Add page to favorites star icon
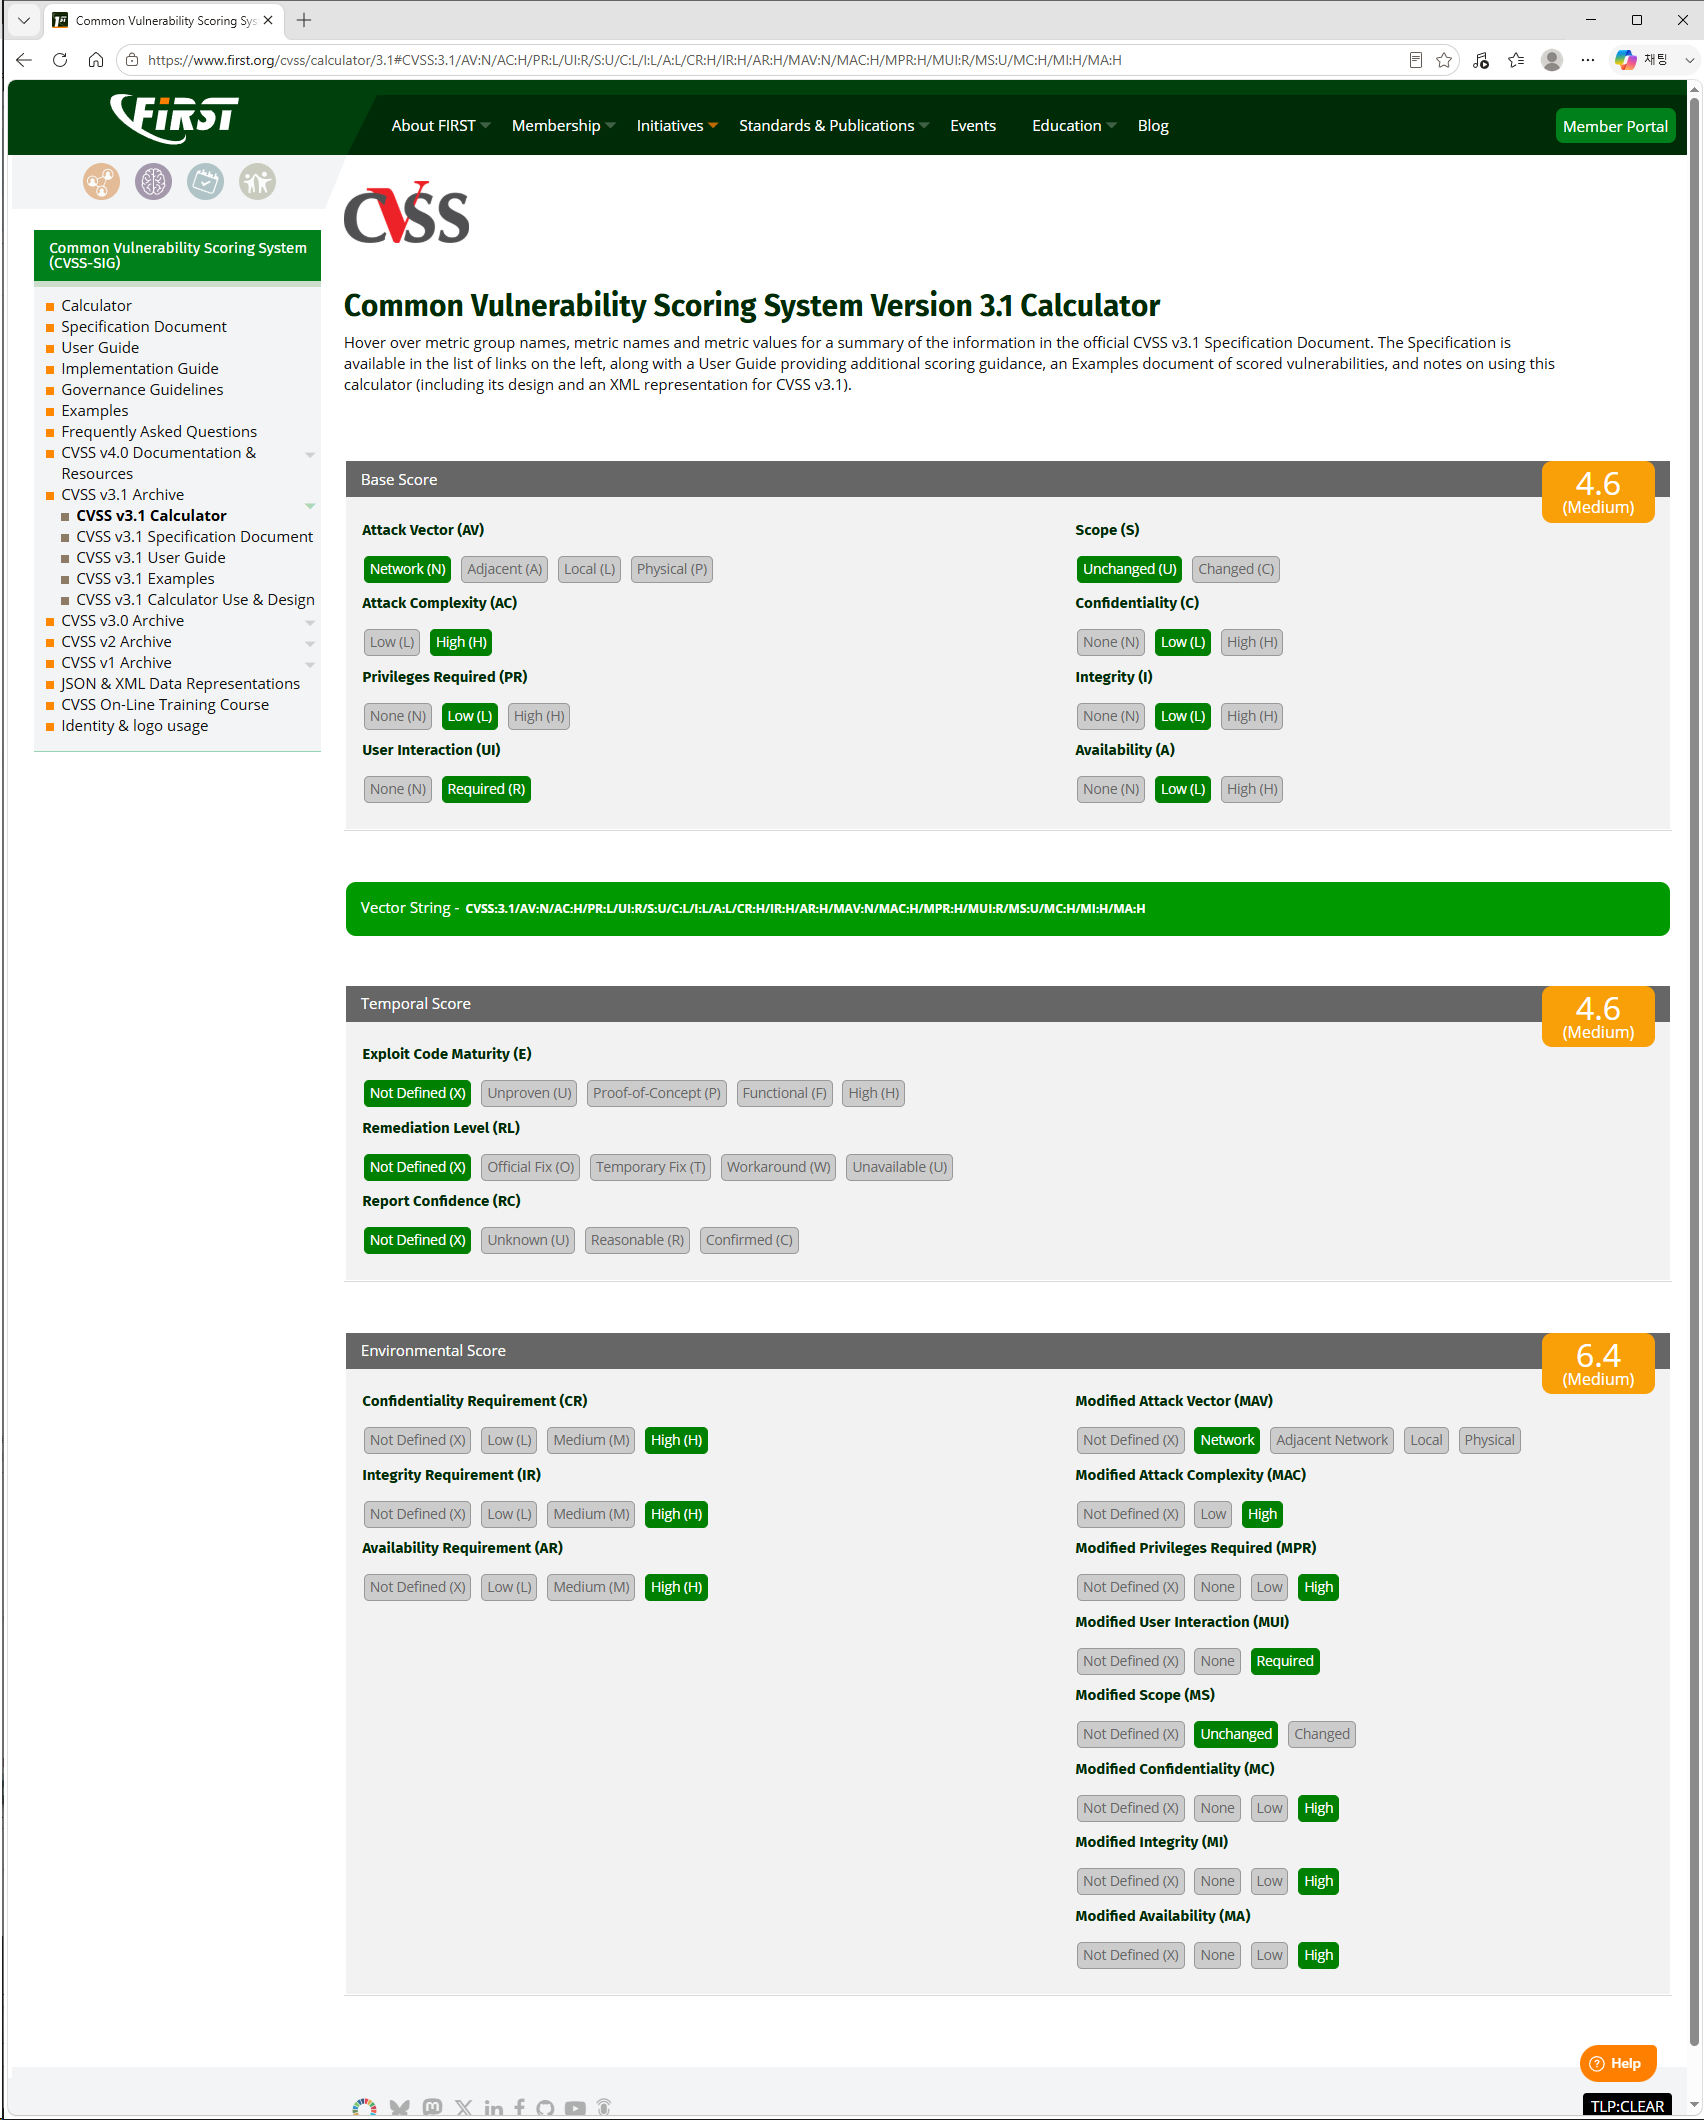 click(x=1443, y=60)
